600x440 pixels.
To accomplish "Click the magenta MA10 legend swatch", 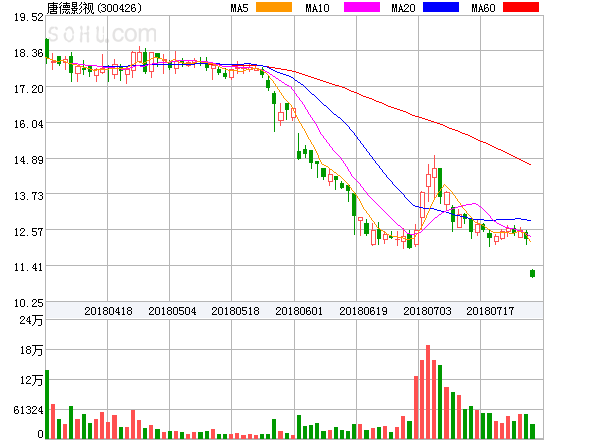I will click(x=362, y=7).
